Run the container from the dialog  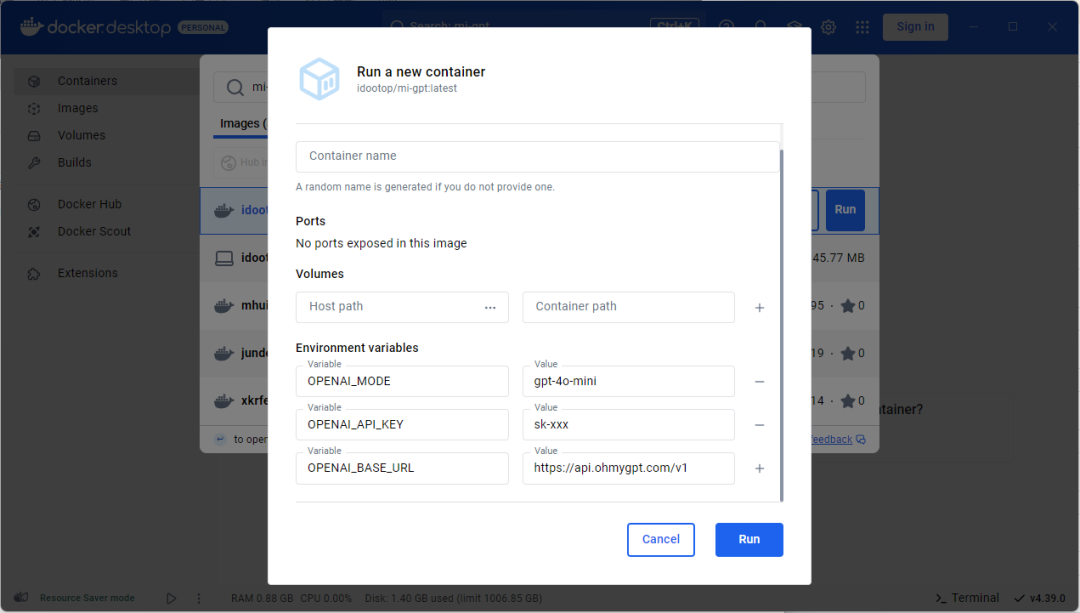coord(749,539)
